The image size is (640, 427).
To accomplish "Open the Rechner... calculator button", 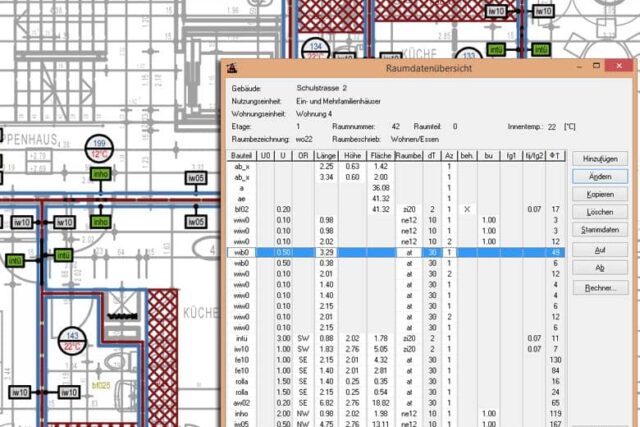I will [x=606, y=287].
